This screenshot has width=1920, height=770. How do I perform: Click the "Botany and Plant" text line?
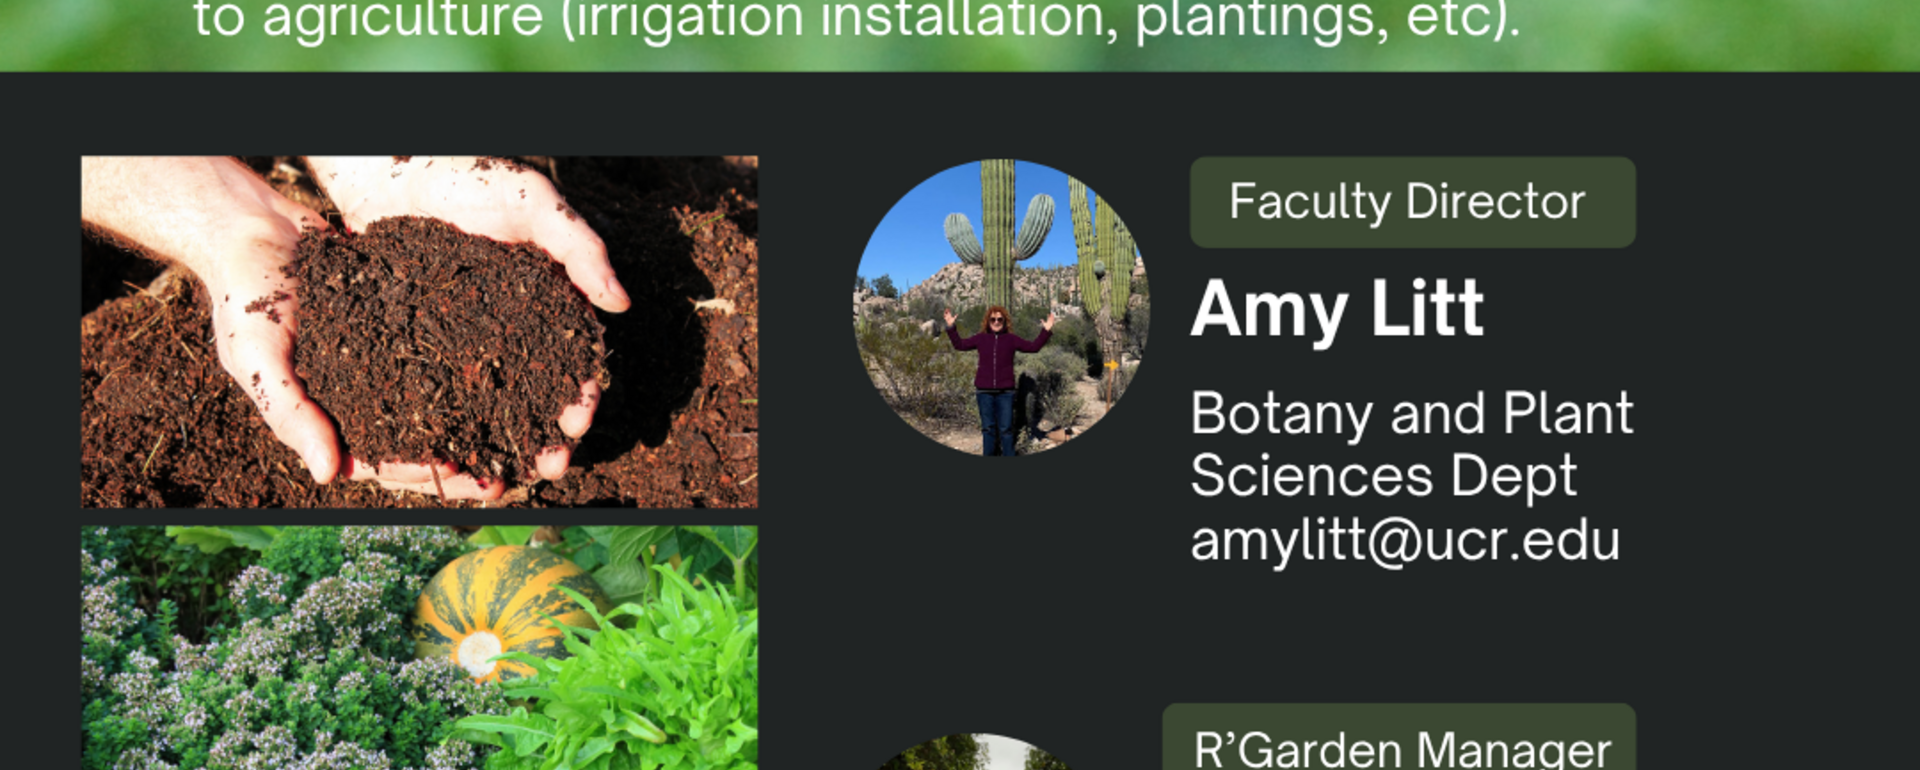click(1411, 413)
